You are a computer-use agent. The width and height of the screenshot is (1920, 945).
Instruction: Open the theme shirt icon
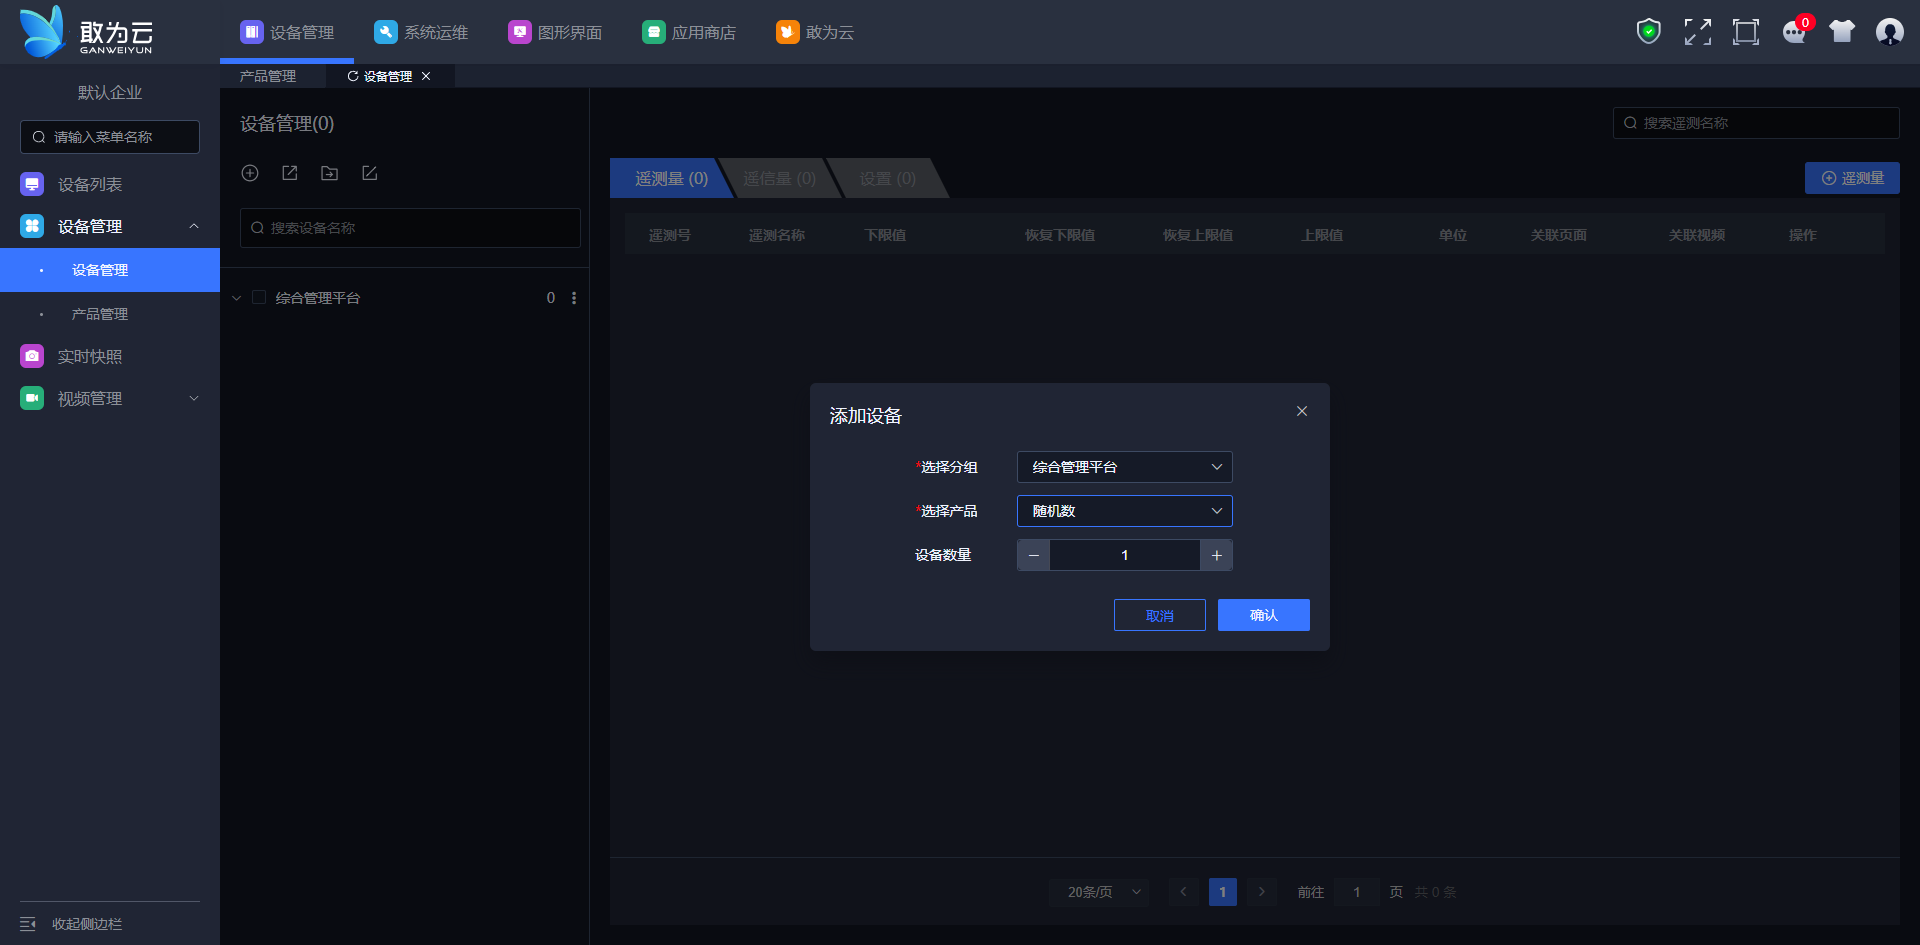click(x=1842, y=32)
